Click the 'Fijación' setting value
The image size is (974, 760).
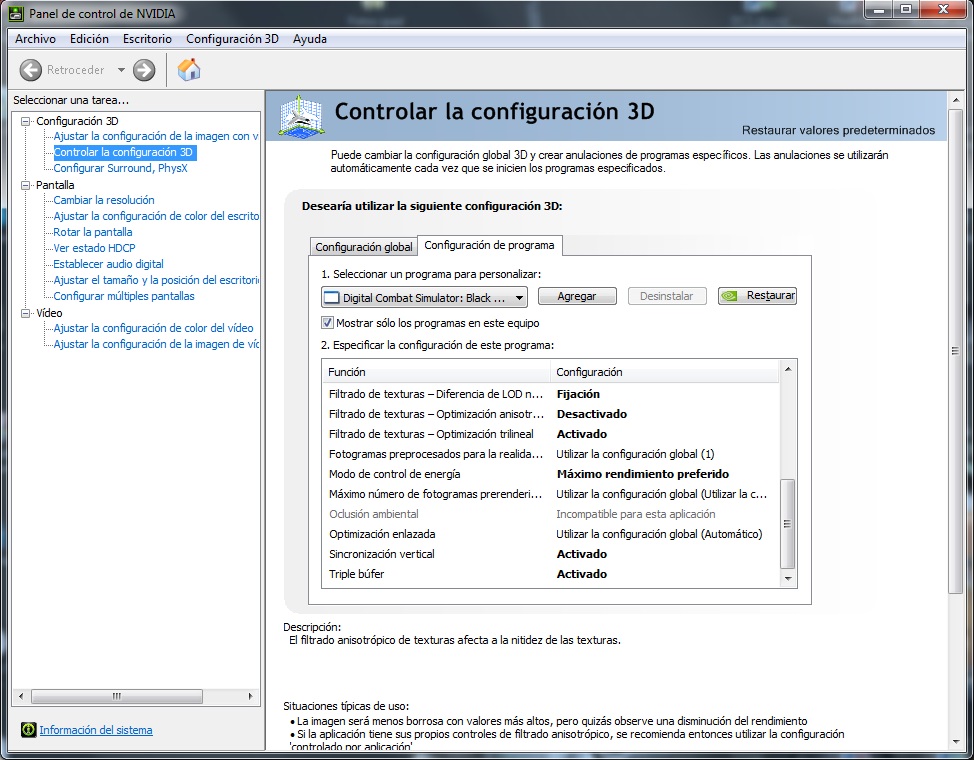[578, 394]
